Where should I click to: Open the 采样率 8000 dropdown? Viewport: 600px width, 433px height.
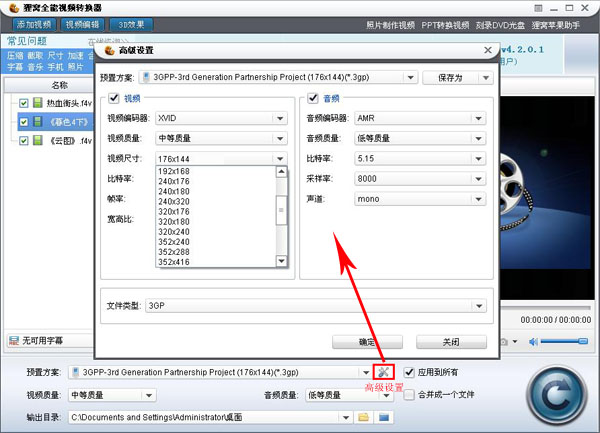click(x=479, y=179)
